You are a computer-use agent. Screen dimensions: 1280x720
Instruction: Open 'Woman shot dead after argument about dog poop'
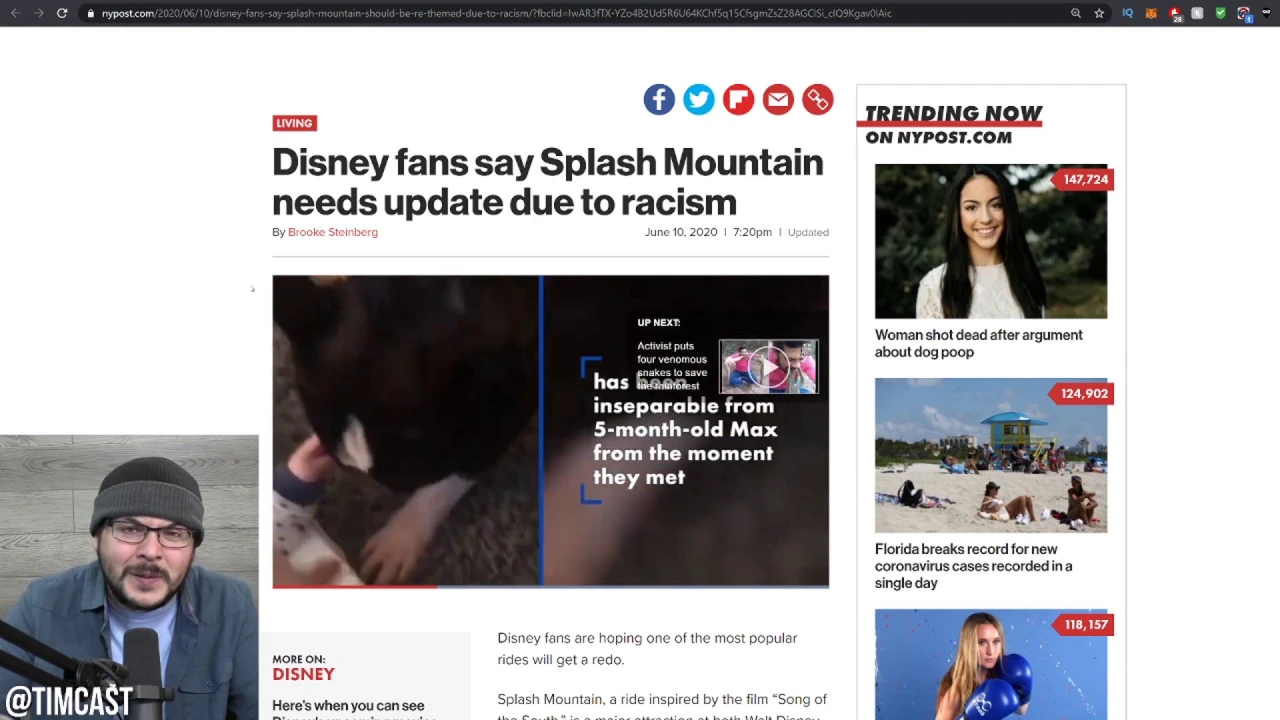point(978,343)
